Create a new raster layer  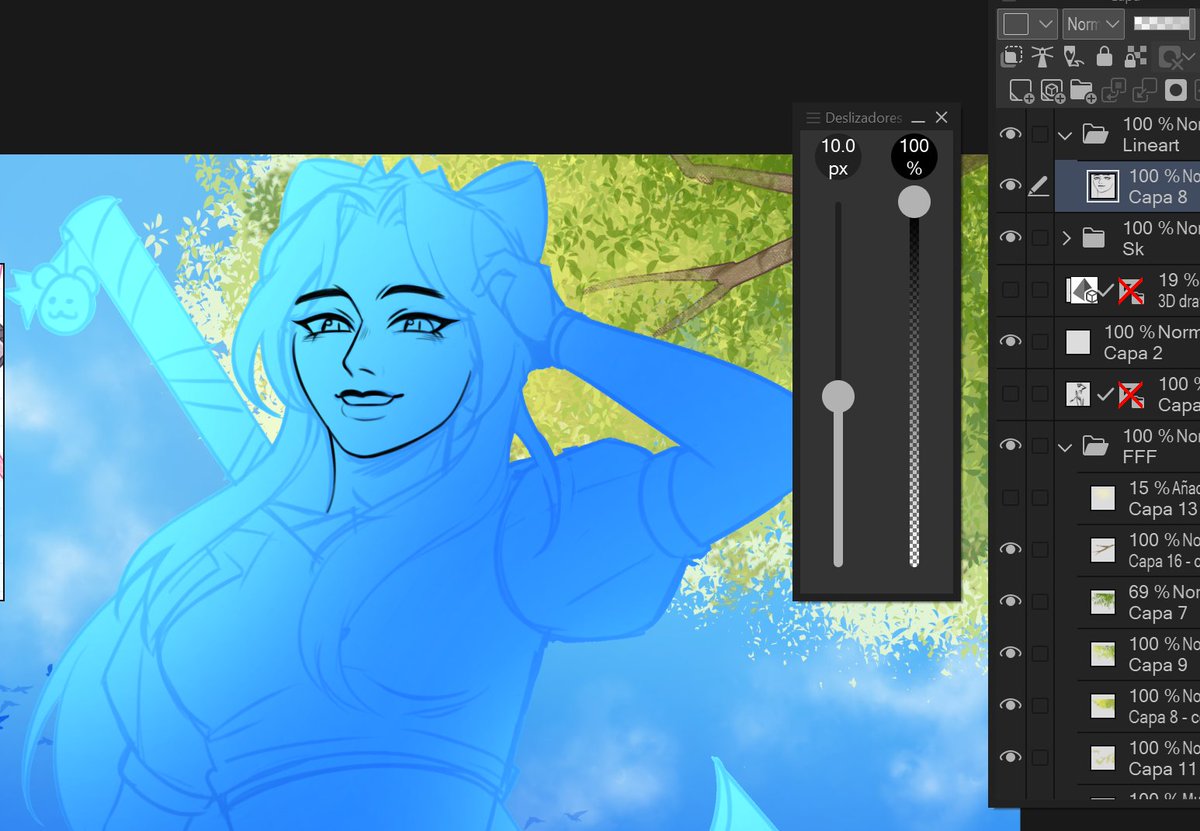pyautogui.click(x=1021, y=91)
